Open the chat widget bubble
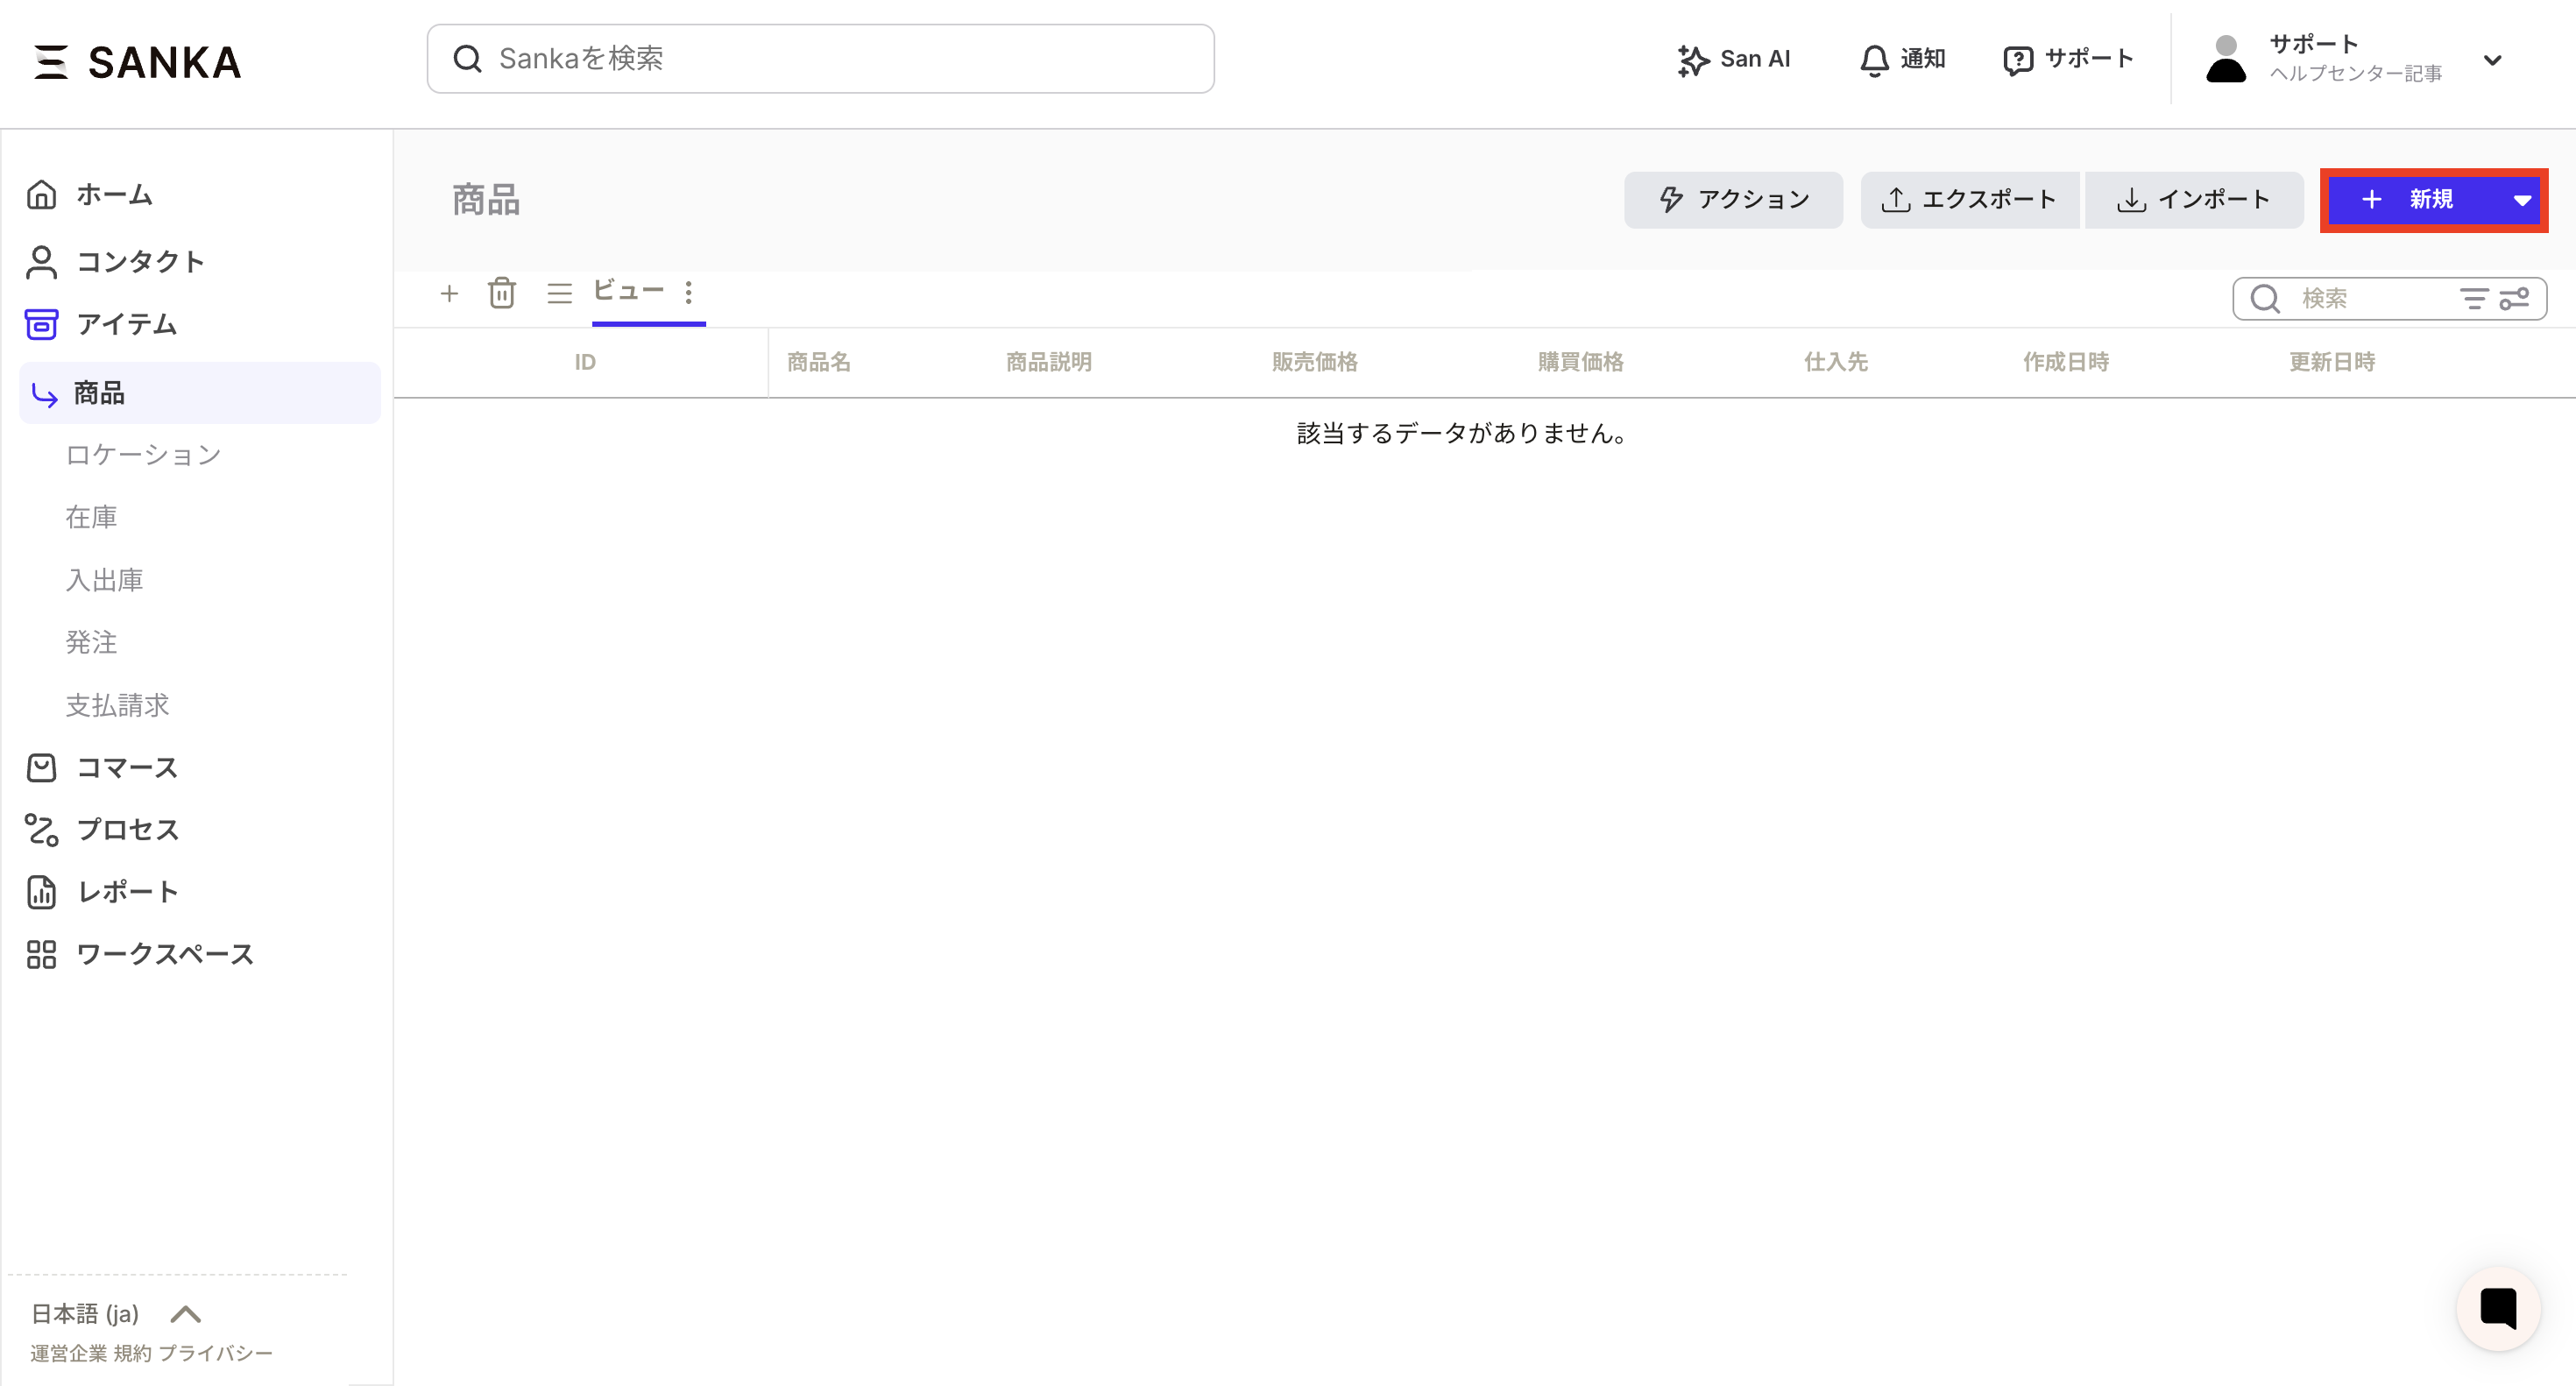2576x1386 pixels. [x=2497, y=1307]
